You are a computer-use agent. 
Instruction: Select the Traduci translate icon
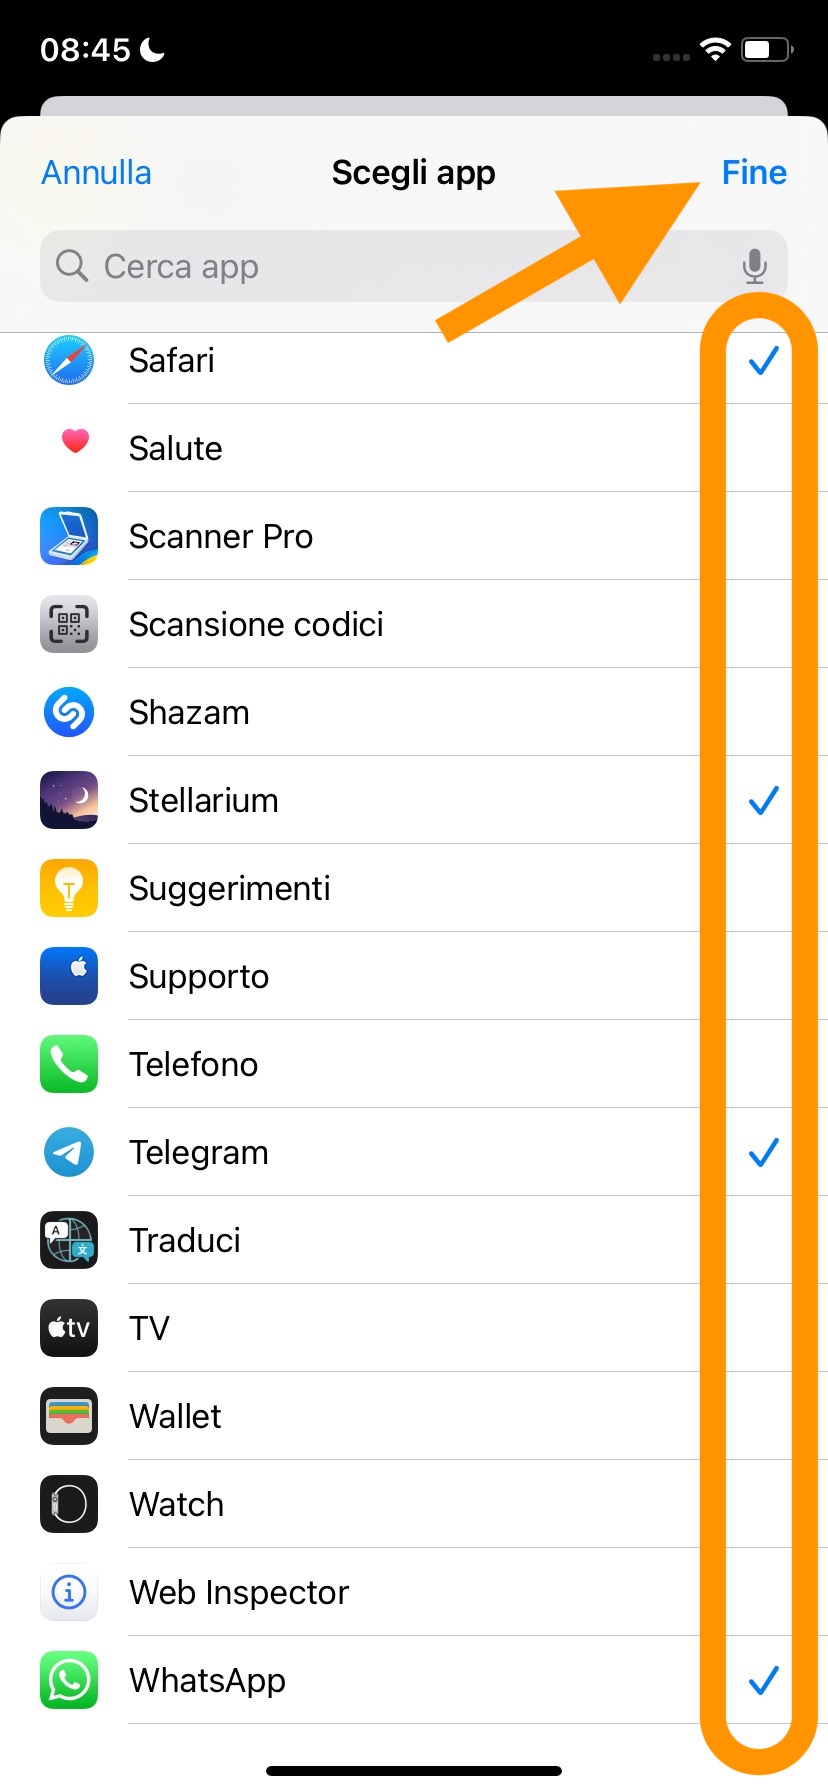(x=69, y=1240)
